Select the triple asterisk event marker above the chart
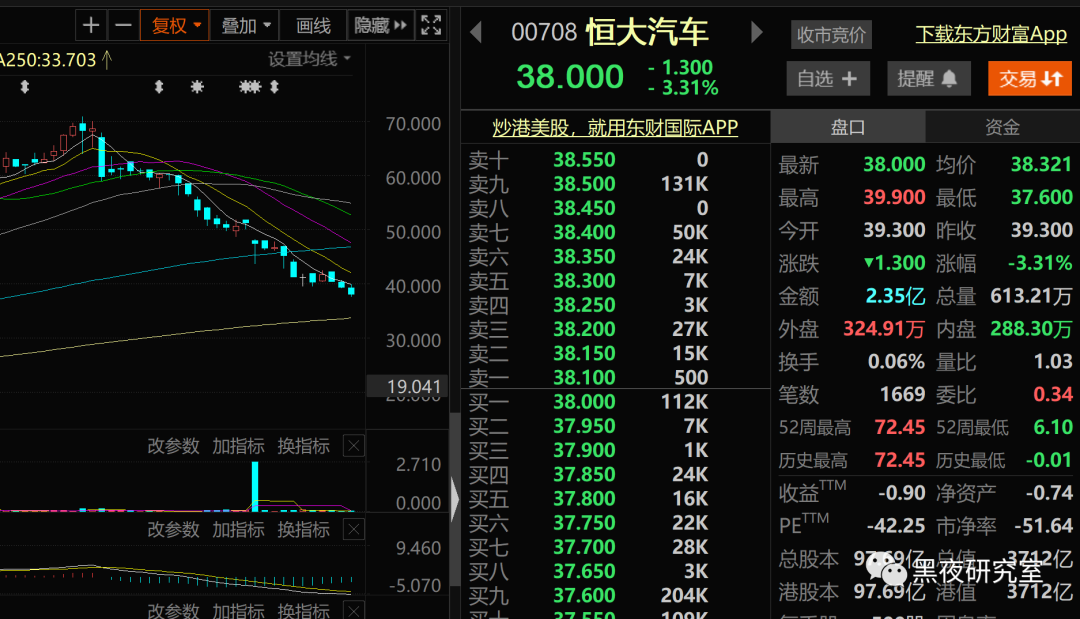The width and height of the screenshot is (1080, 619). 250,87
